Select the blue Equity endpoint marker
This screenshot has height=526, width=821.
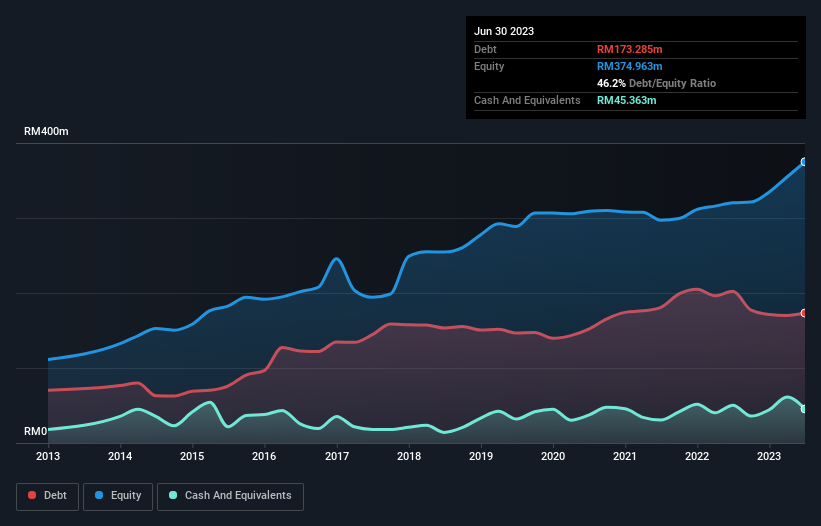804,162
